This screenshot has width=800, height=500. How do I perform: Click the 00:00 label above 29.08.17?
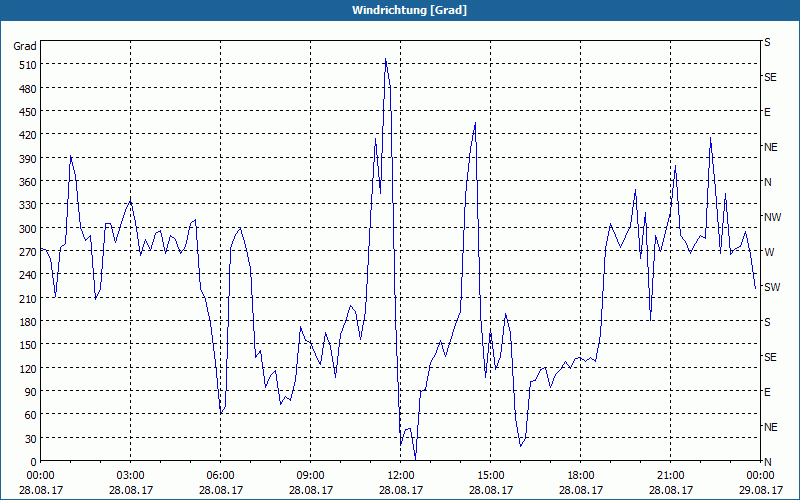pyautogui.click(x=760, y=476)
